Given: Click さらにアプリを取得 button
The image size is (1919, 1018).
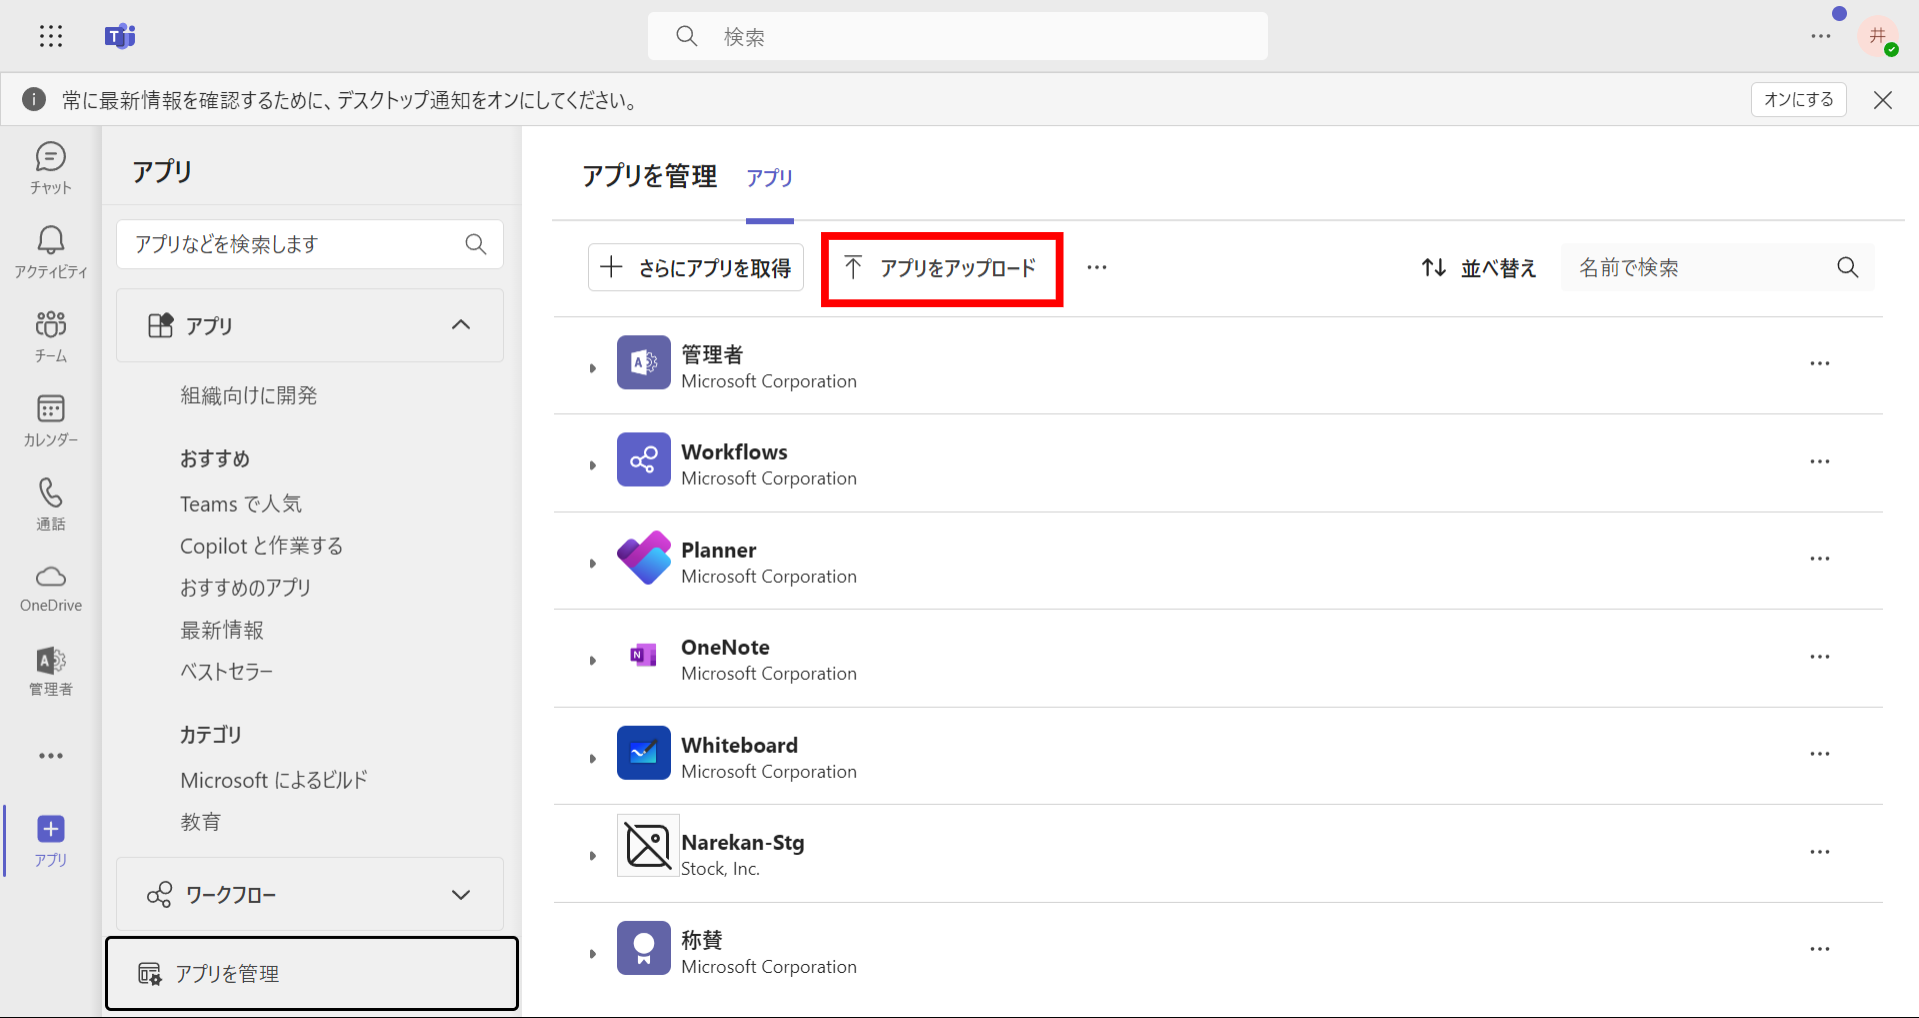Looking at the screenshot, I should pyautogui.click(x=696, y=268).
